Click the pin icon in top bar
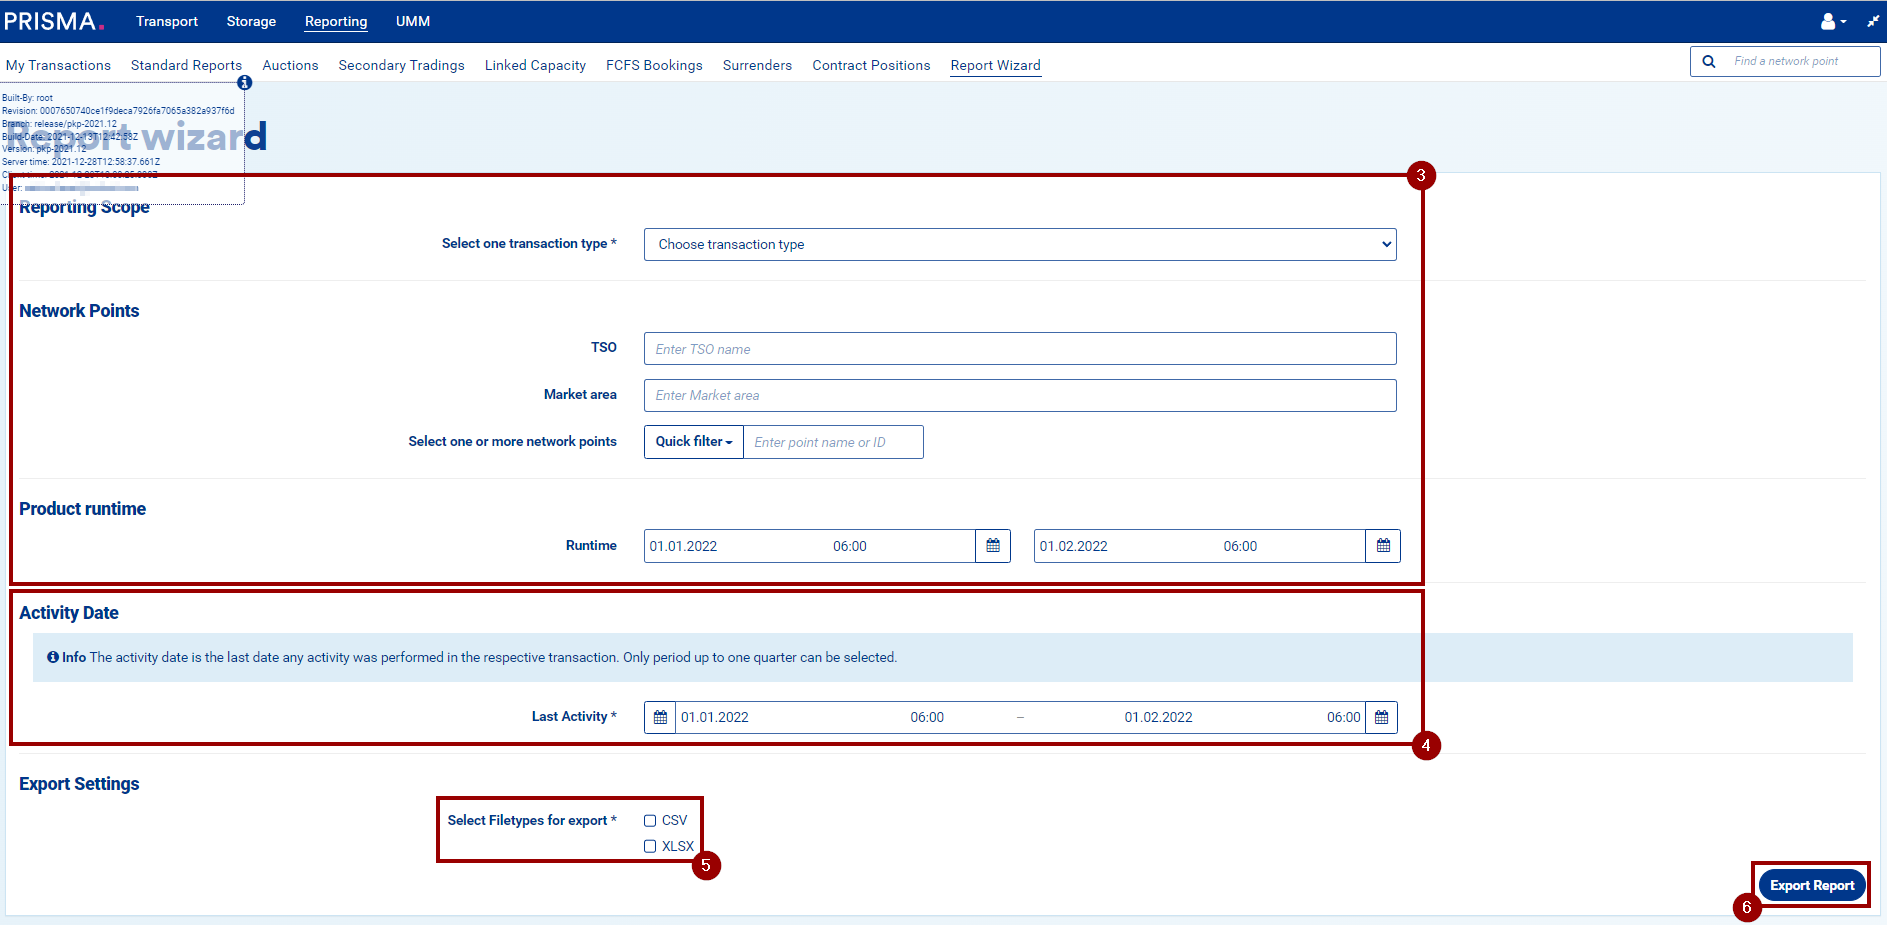1887x925 pixels. click(x=1872, y=21)
